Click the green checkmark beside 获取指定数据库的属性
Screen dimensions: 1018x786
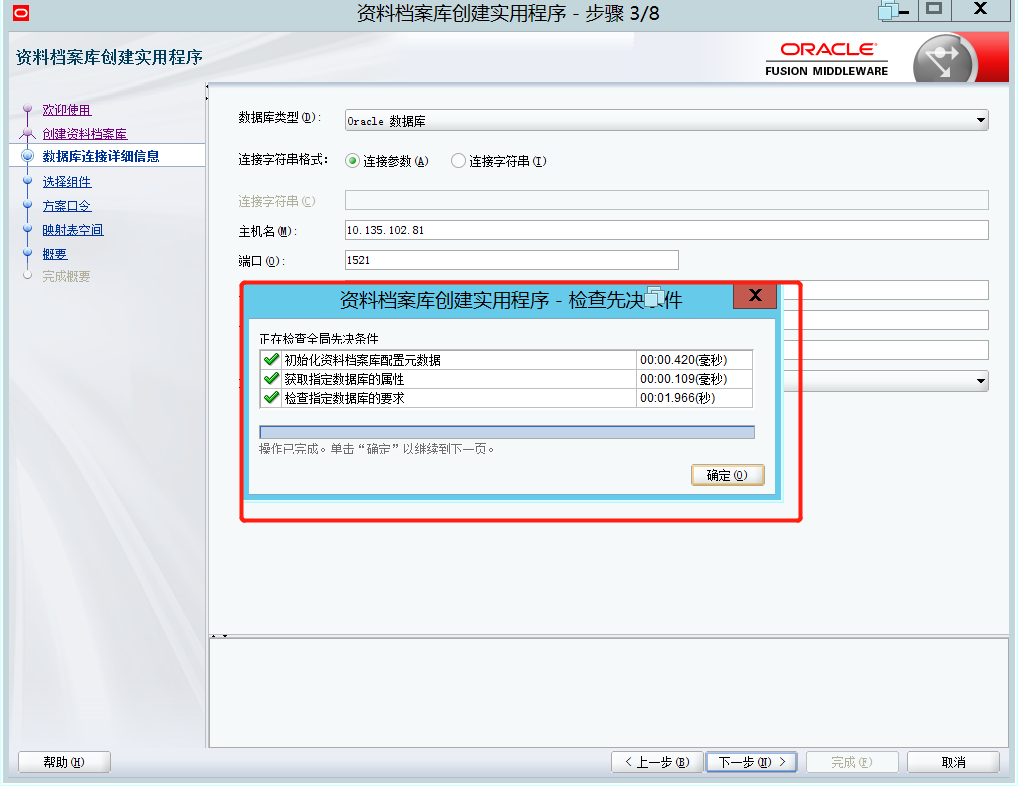[270, 379]
